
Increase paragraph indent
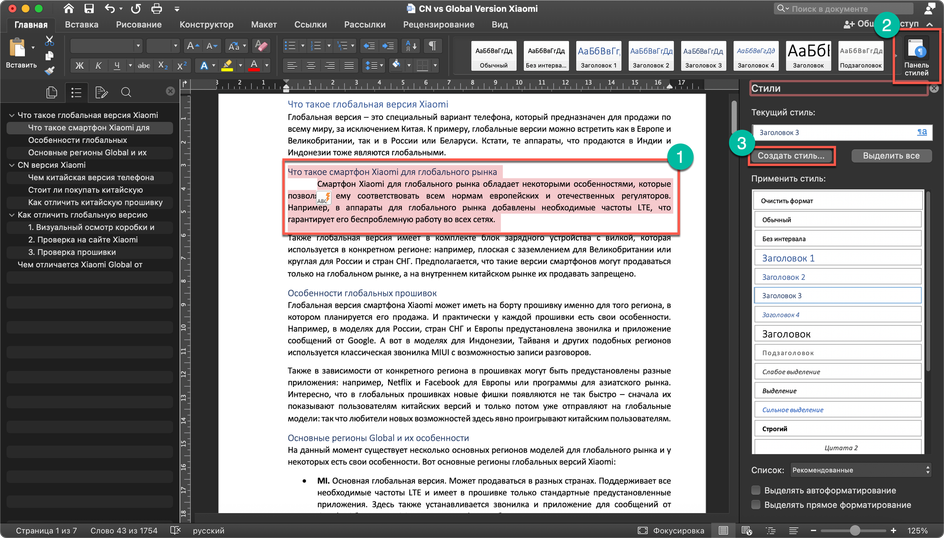[x=388, y=46]
